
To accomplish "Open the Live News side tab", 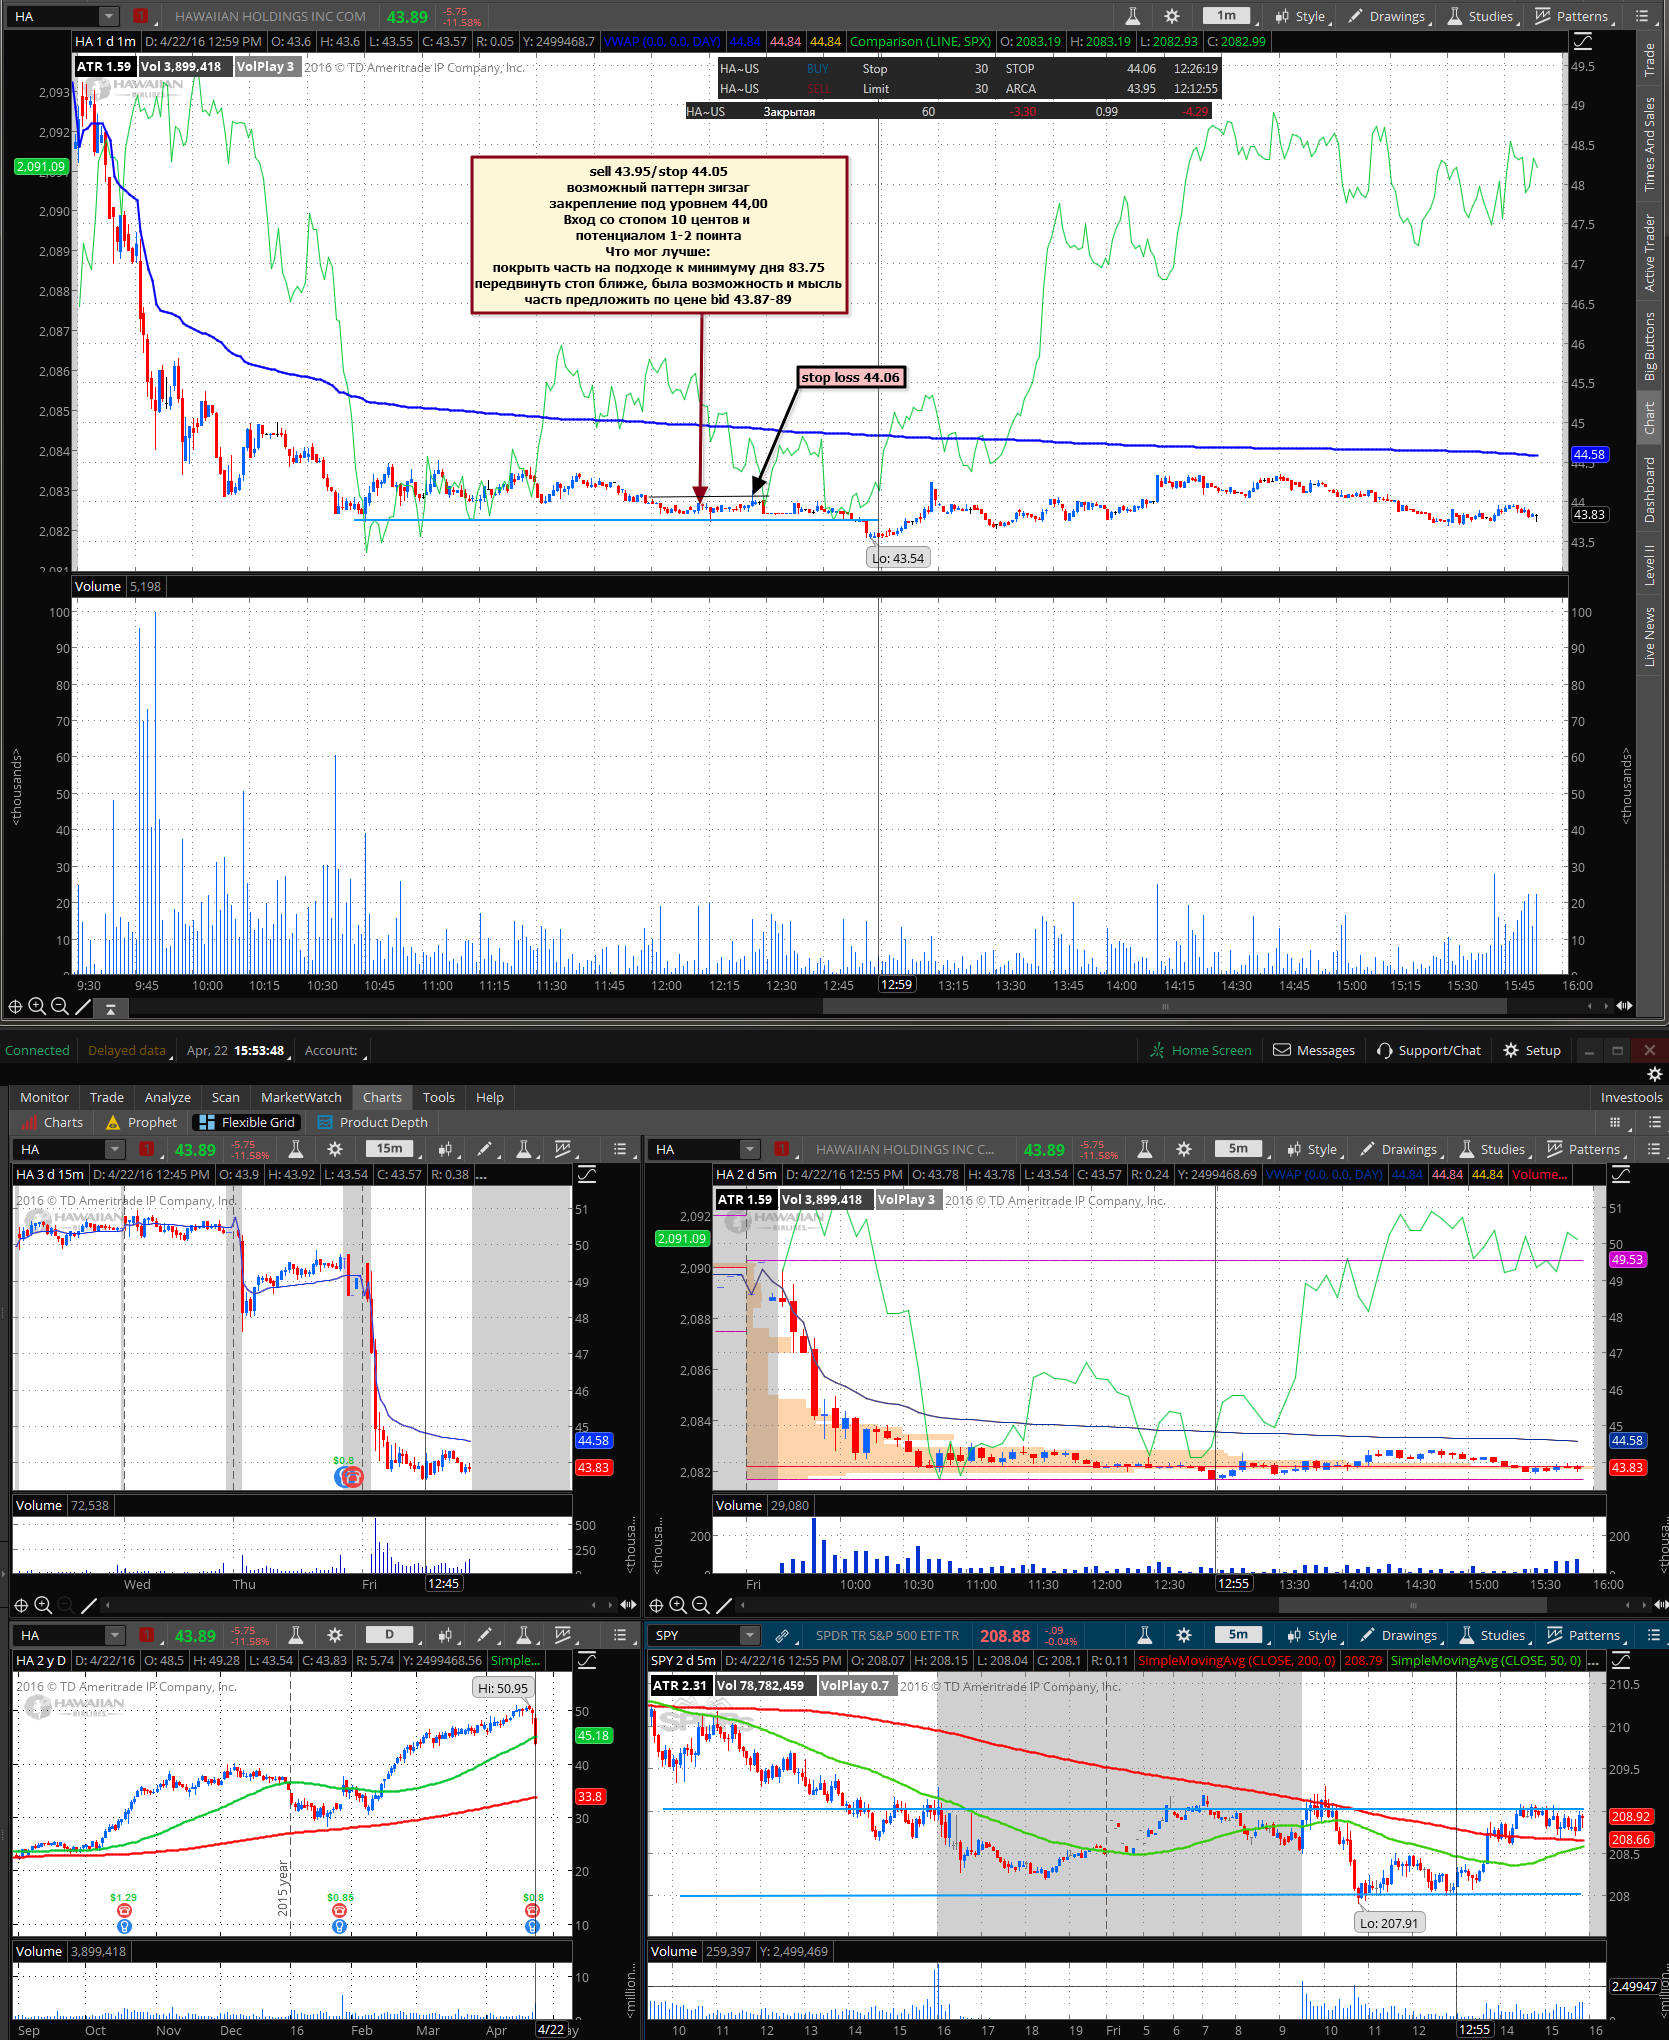I will [1649, 636].
